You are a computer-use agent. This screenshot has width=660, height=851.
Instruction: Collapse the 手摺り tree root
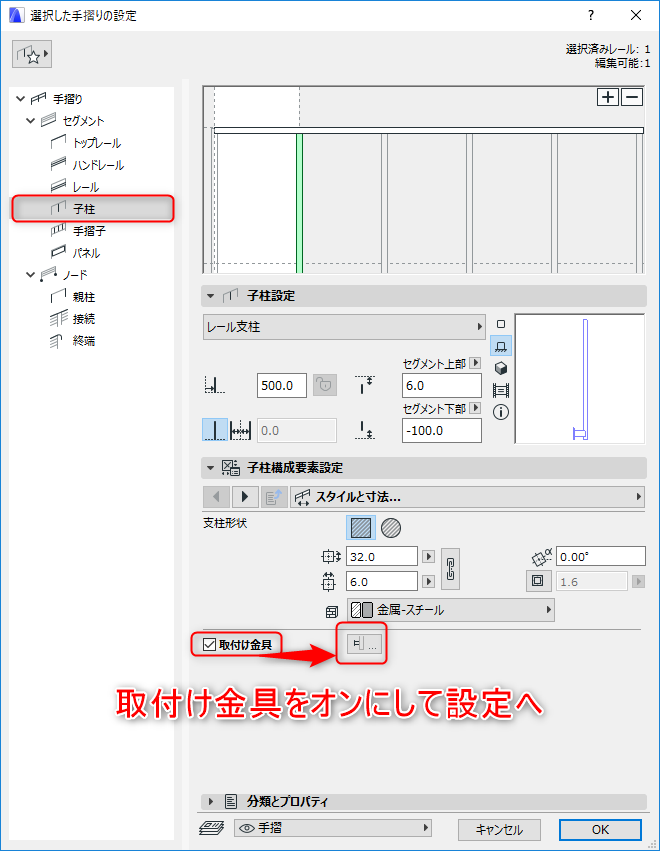pos(21,99)
